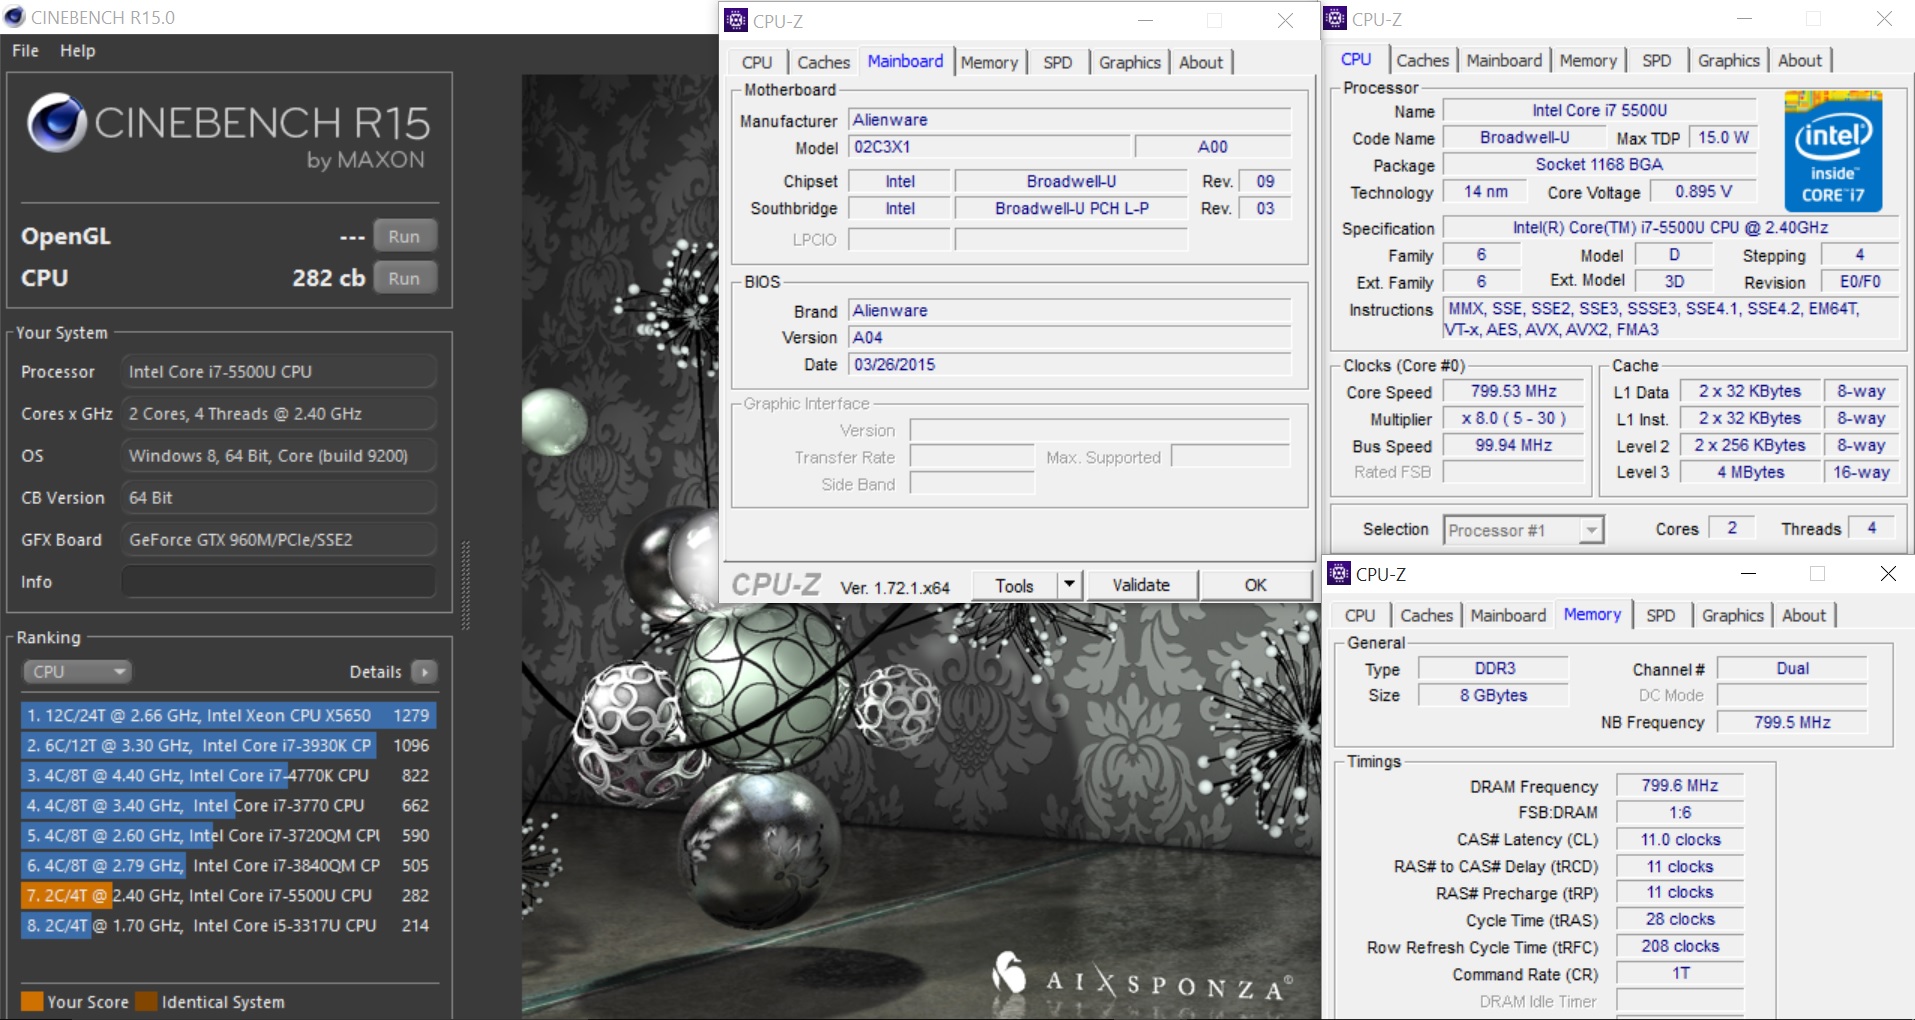Open the File menu in Cinebench
The image size is (1915, 1020).
[26, 51]
